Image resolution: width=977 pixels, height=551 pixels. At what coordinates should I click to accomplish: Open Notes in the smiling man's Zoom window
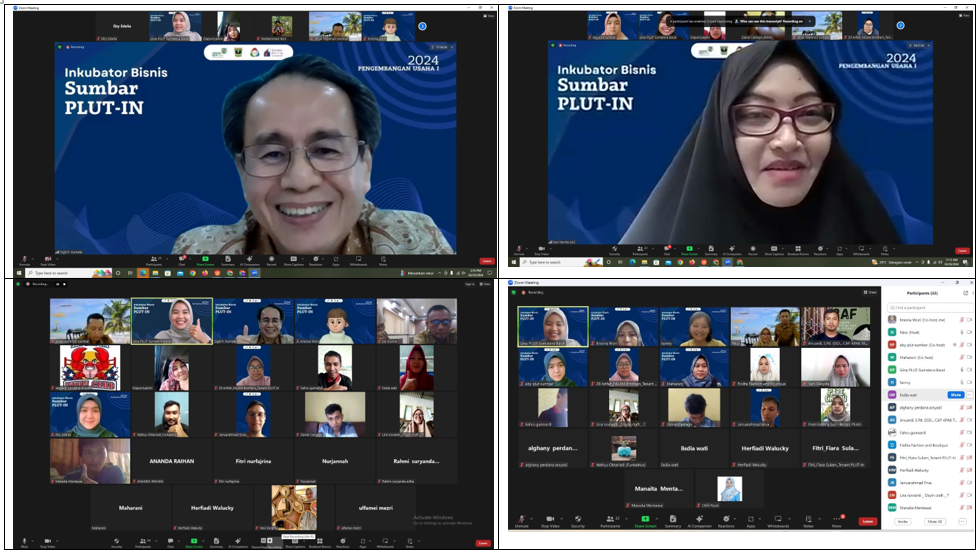383,261
